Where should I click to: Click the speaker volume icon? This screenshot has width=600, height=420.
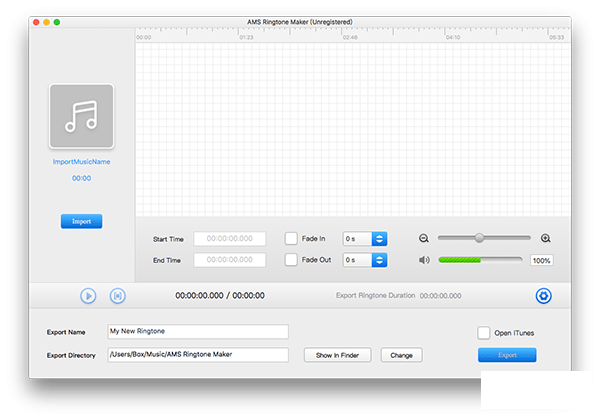424,260
